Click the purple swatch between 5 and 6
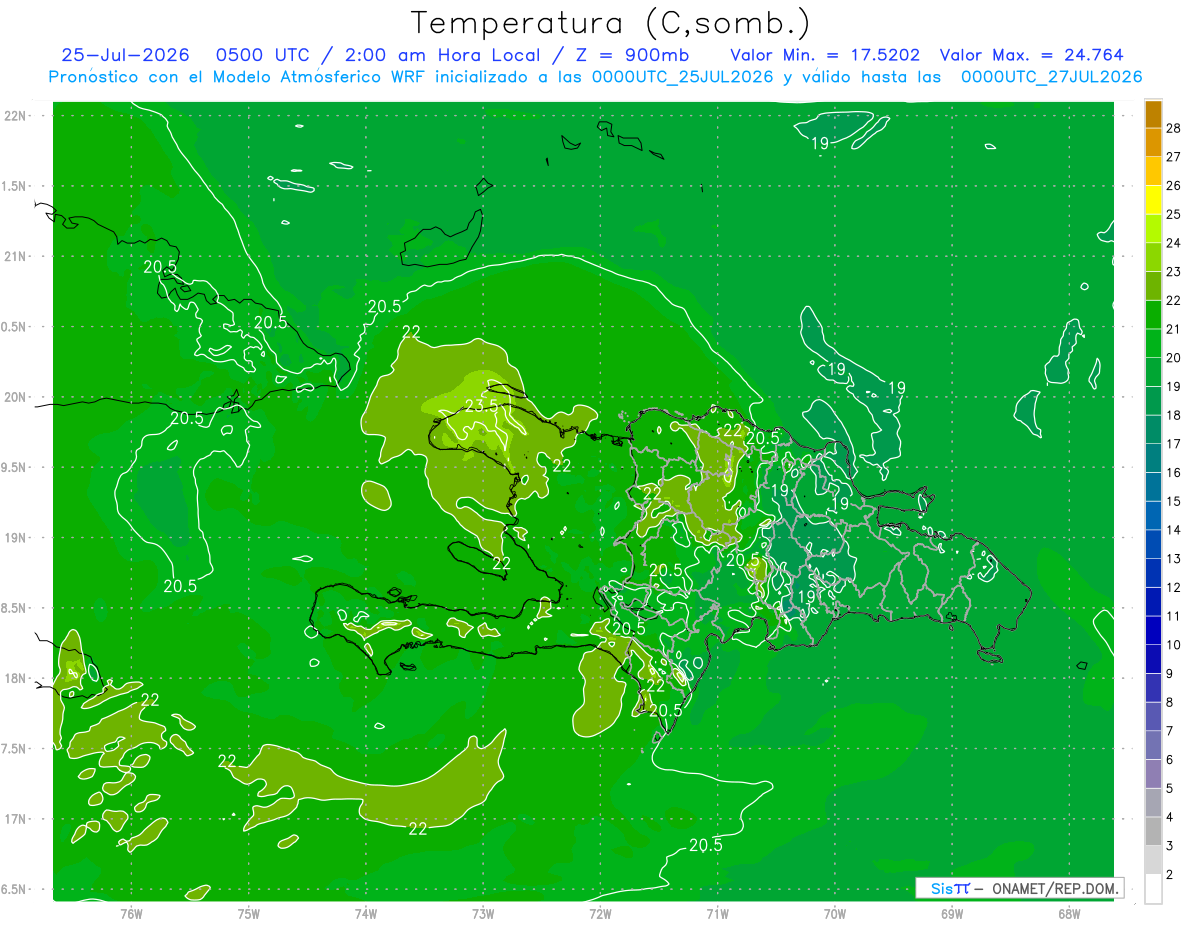1200x927 pixels. [x=1153, y=774]
